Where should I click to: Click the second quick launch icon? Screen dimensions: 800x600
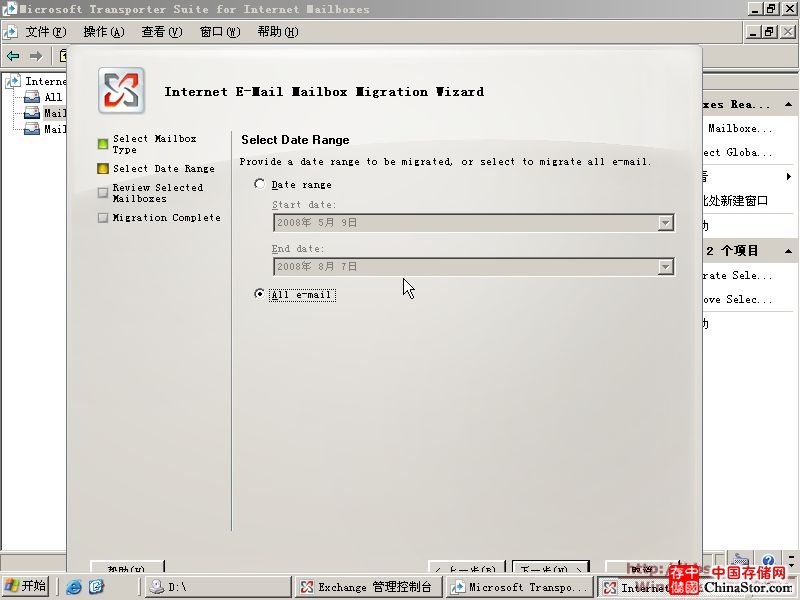click(x=96, y=587)
